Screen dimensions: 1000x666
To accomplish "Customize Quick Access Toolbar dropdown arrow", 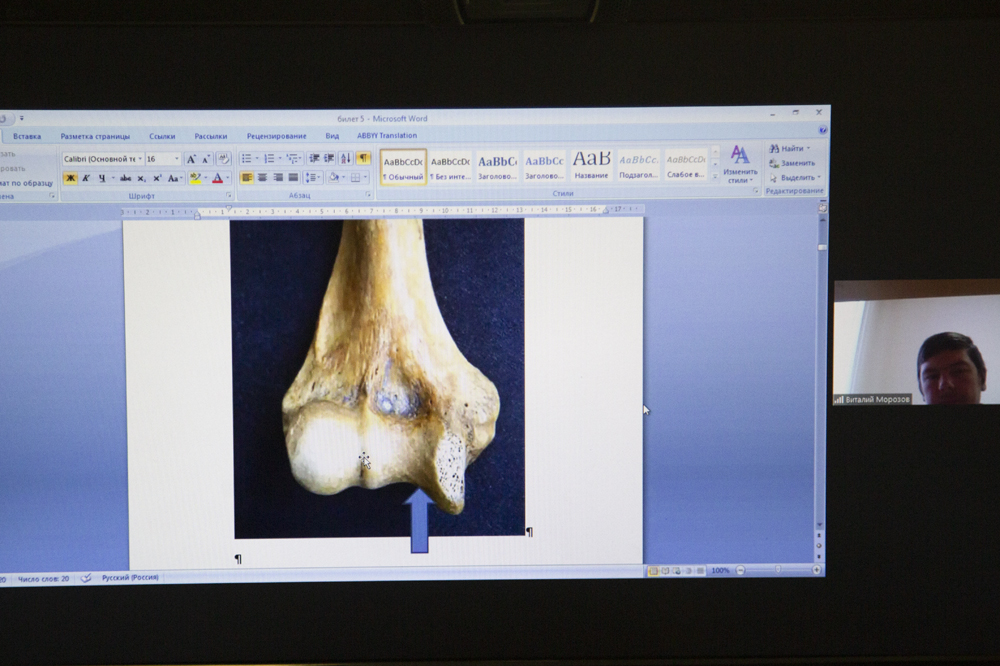I will coord(21,118).
